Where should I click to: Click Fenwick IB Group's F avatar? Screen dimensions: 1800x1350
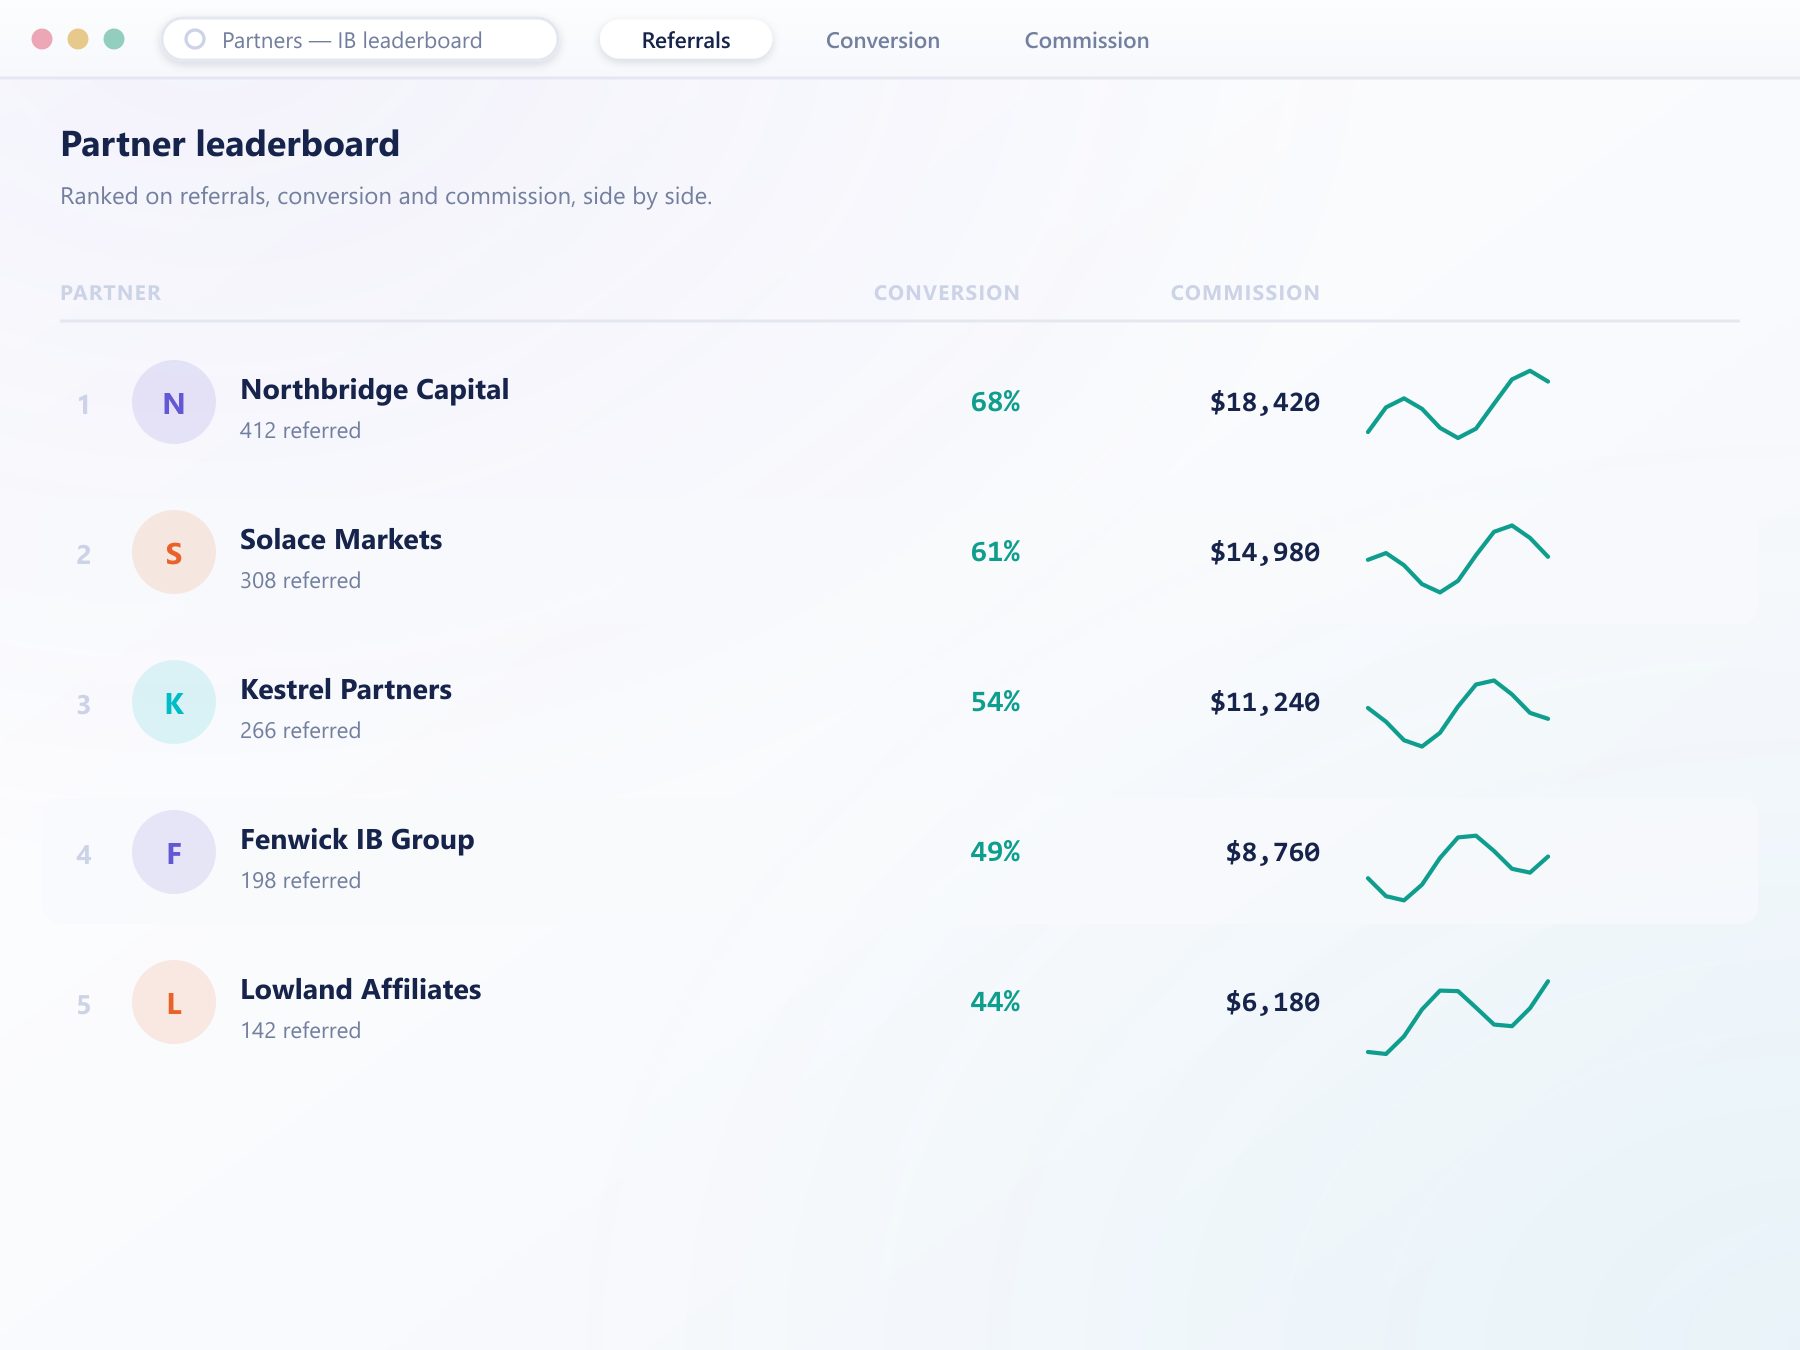point(174,852)
